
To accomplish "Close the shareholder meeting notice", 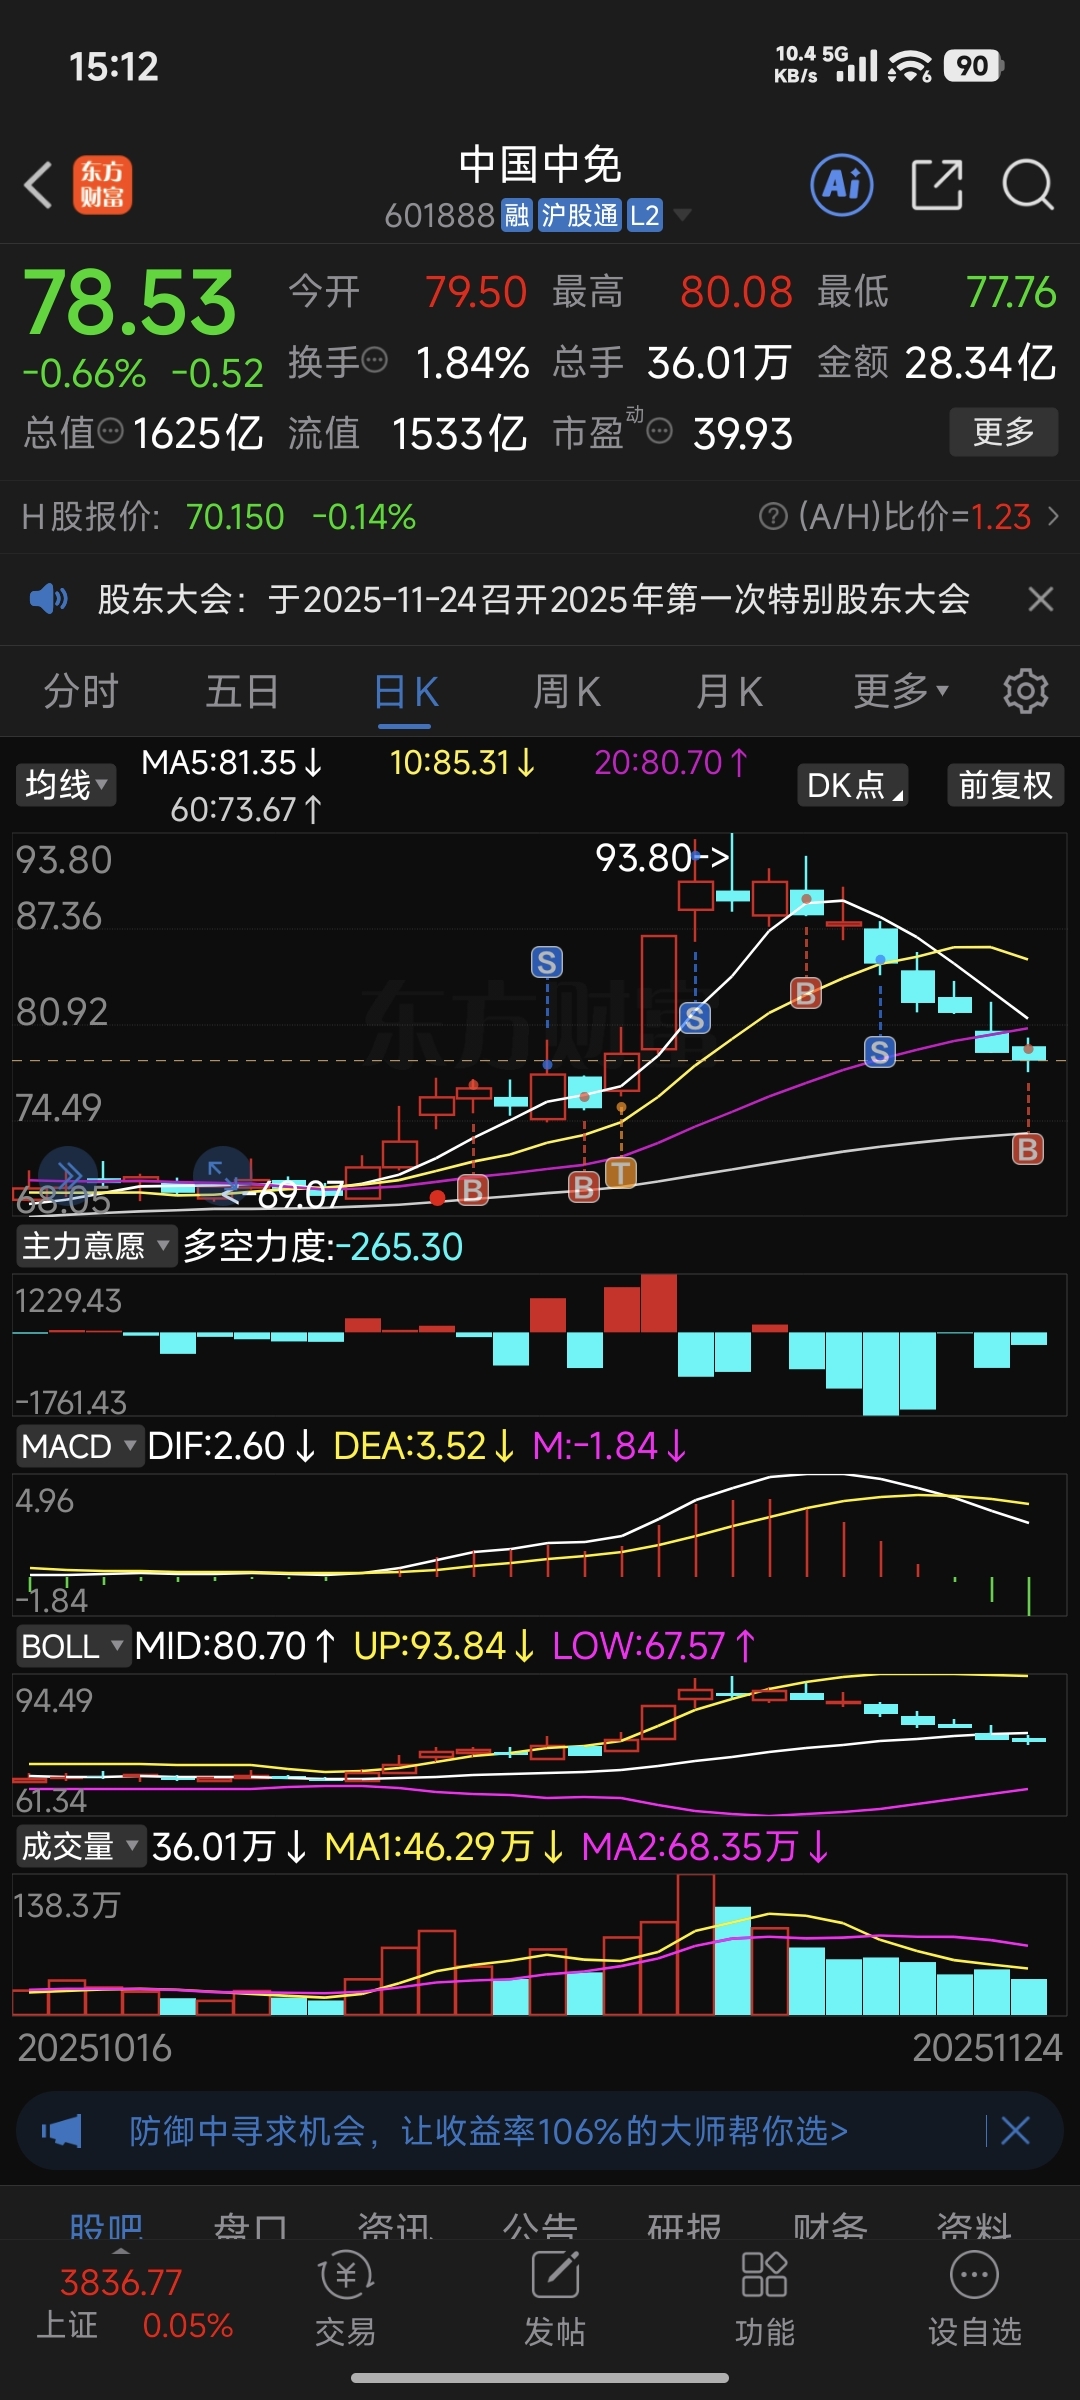I will pos(1041,599).
